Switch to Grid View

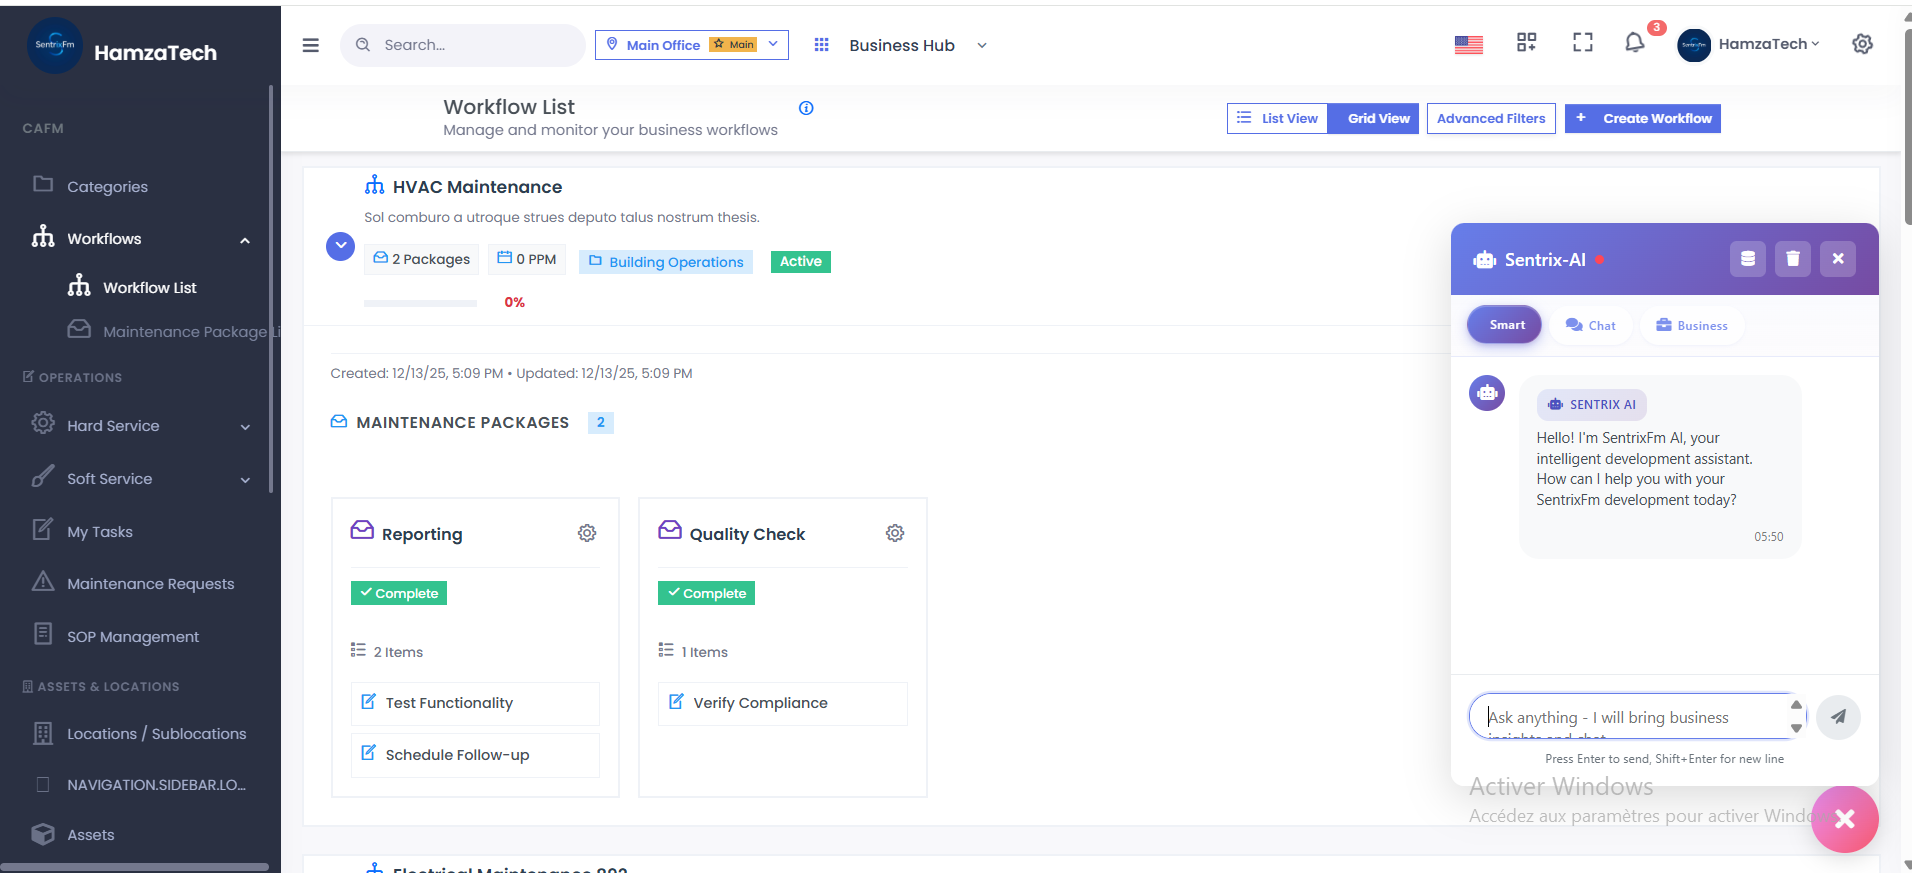[1377, 118]
